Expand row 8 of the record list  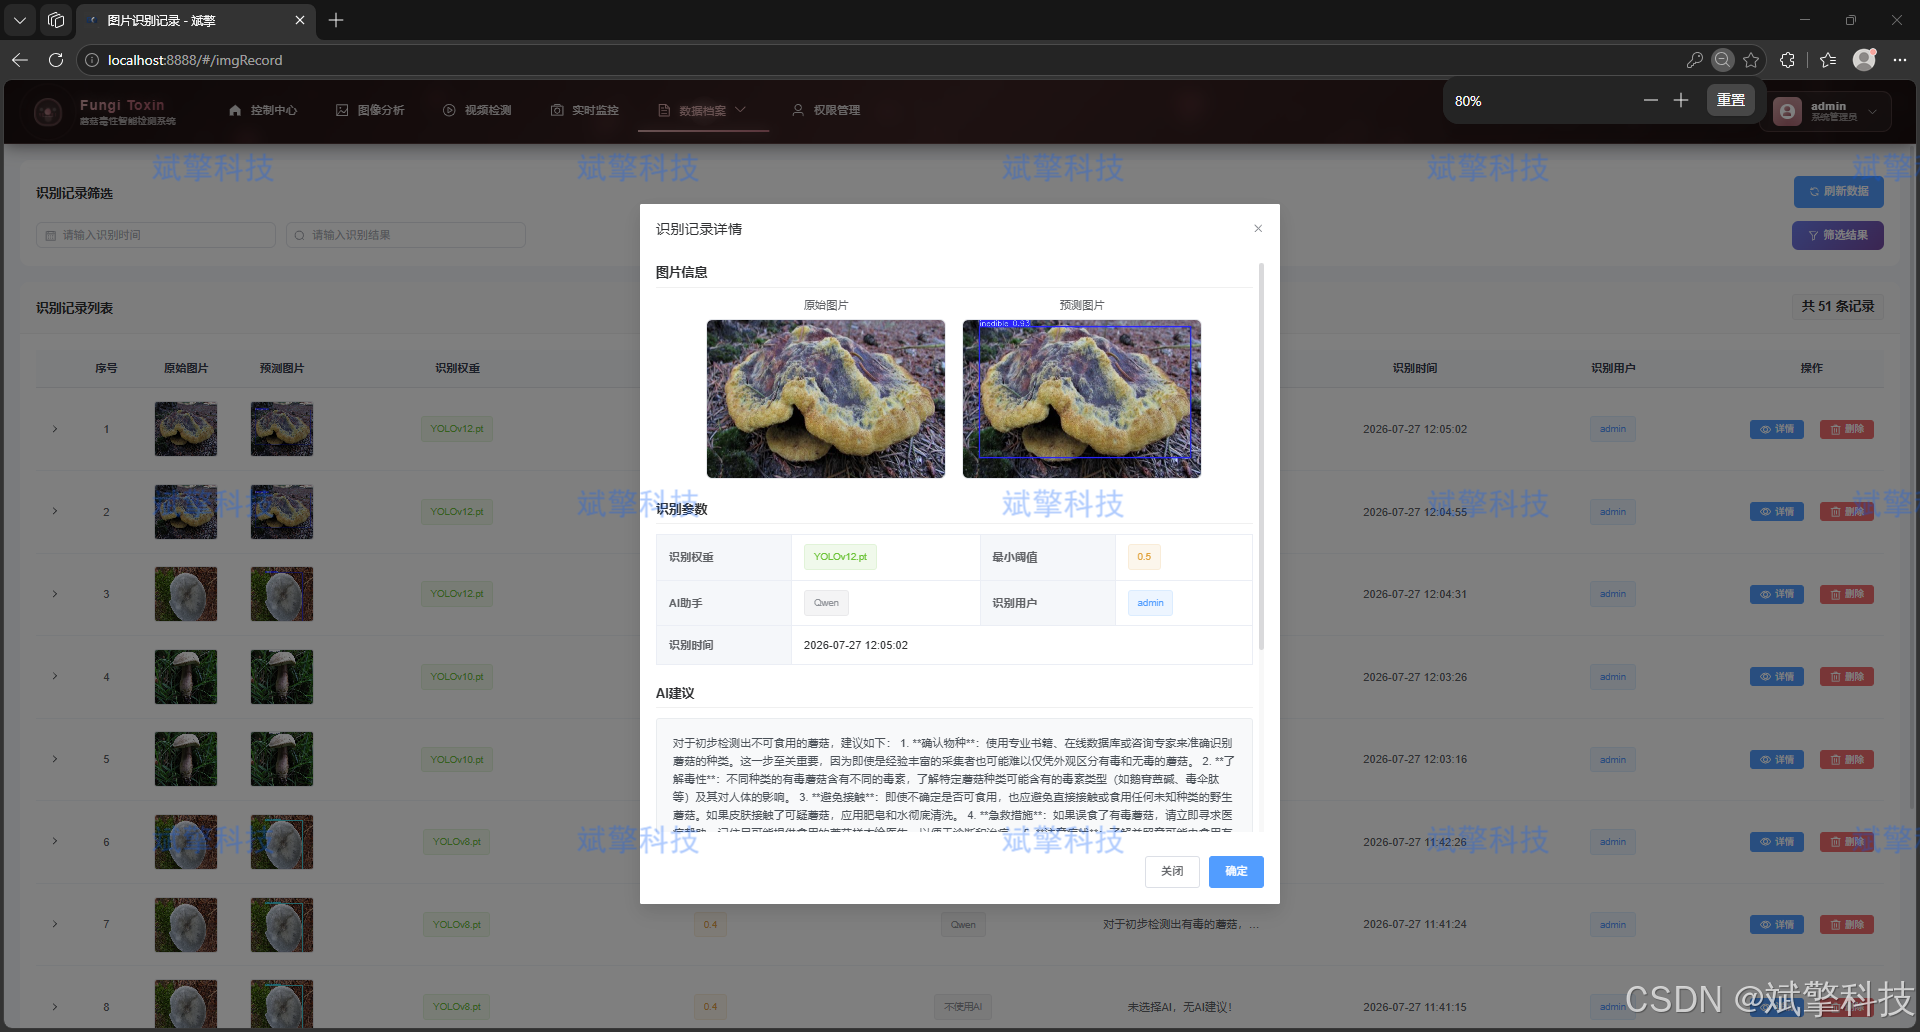click(x=55, y=1007)
